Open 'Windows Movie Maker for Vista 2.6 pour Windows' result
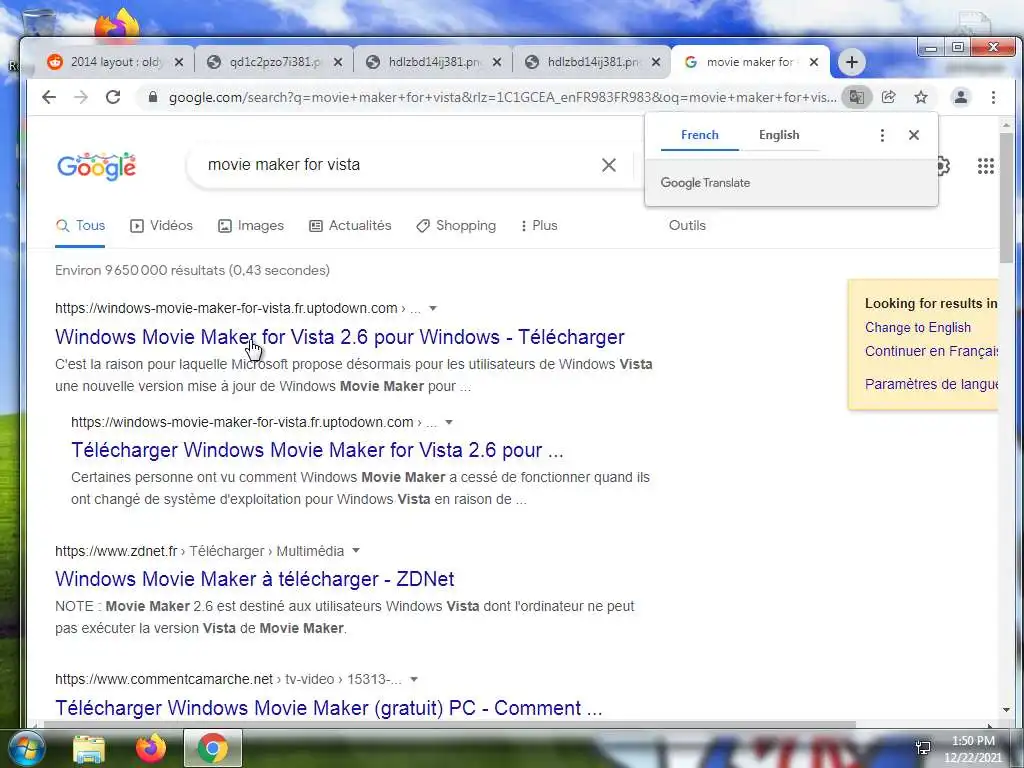 pyautogui.click(x=340, y=337)
